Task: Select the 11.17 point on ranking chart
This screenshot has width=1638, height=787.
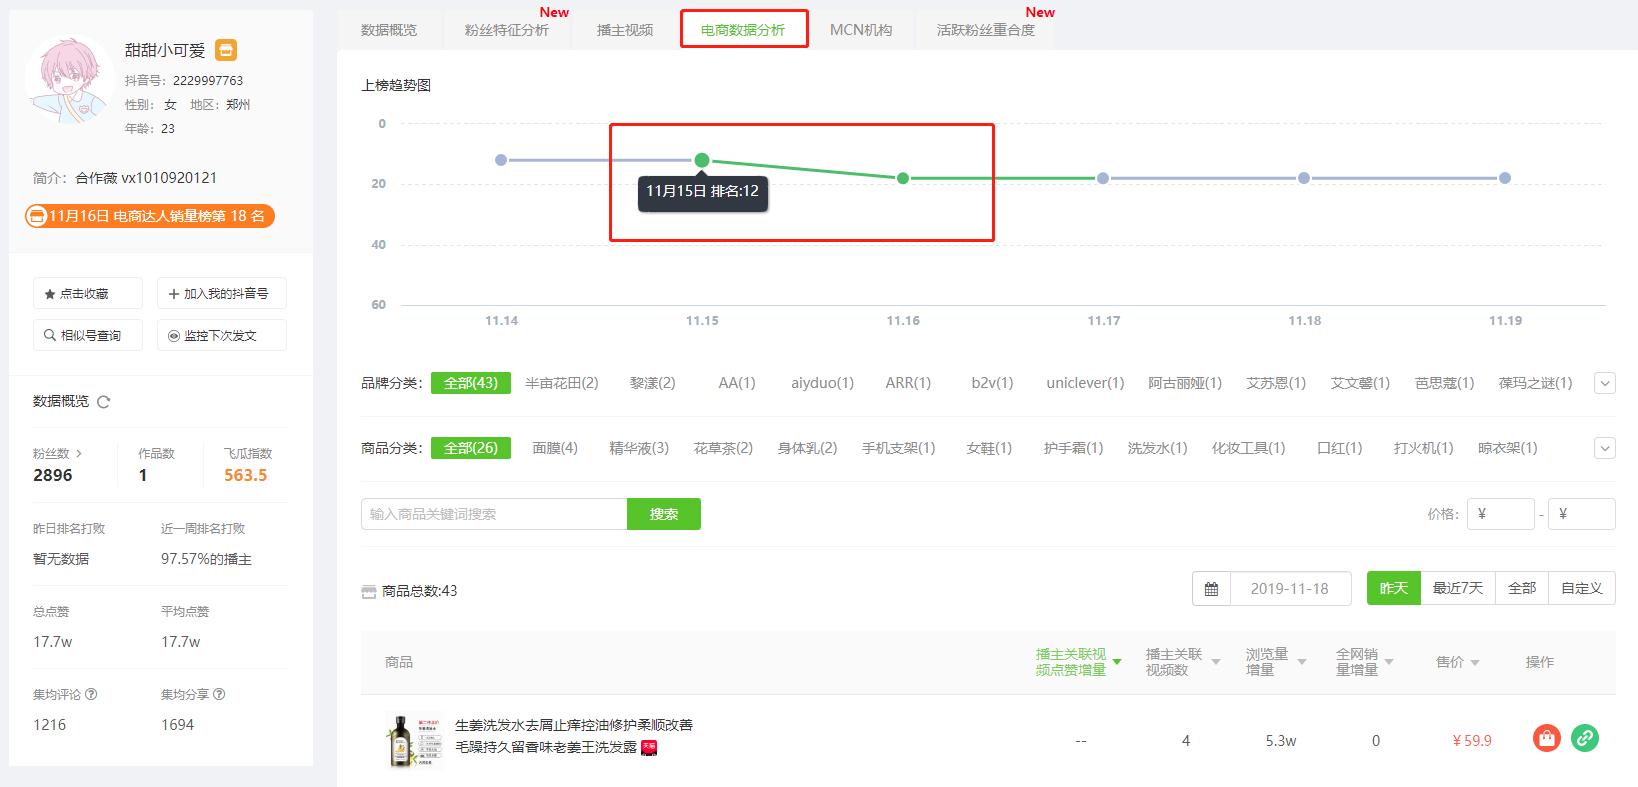Action: point(1103,178)
